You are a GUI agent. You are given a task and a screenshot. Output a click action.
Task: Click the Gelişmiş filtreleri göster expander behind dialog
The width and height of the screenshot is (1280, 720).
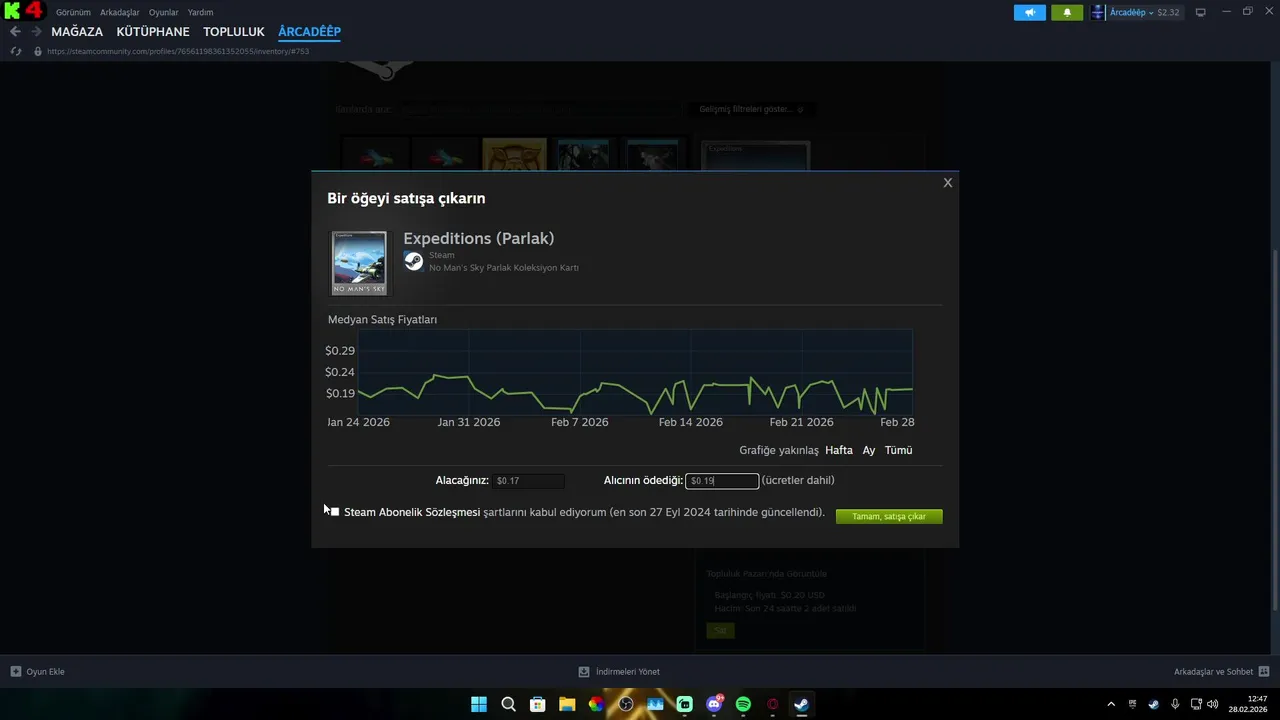coord(751,109)
